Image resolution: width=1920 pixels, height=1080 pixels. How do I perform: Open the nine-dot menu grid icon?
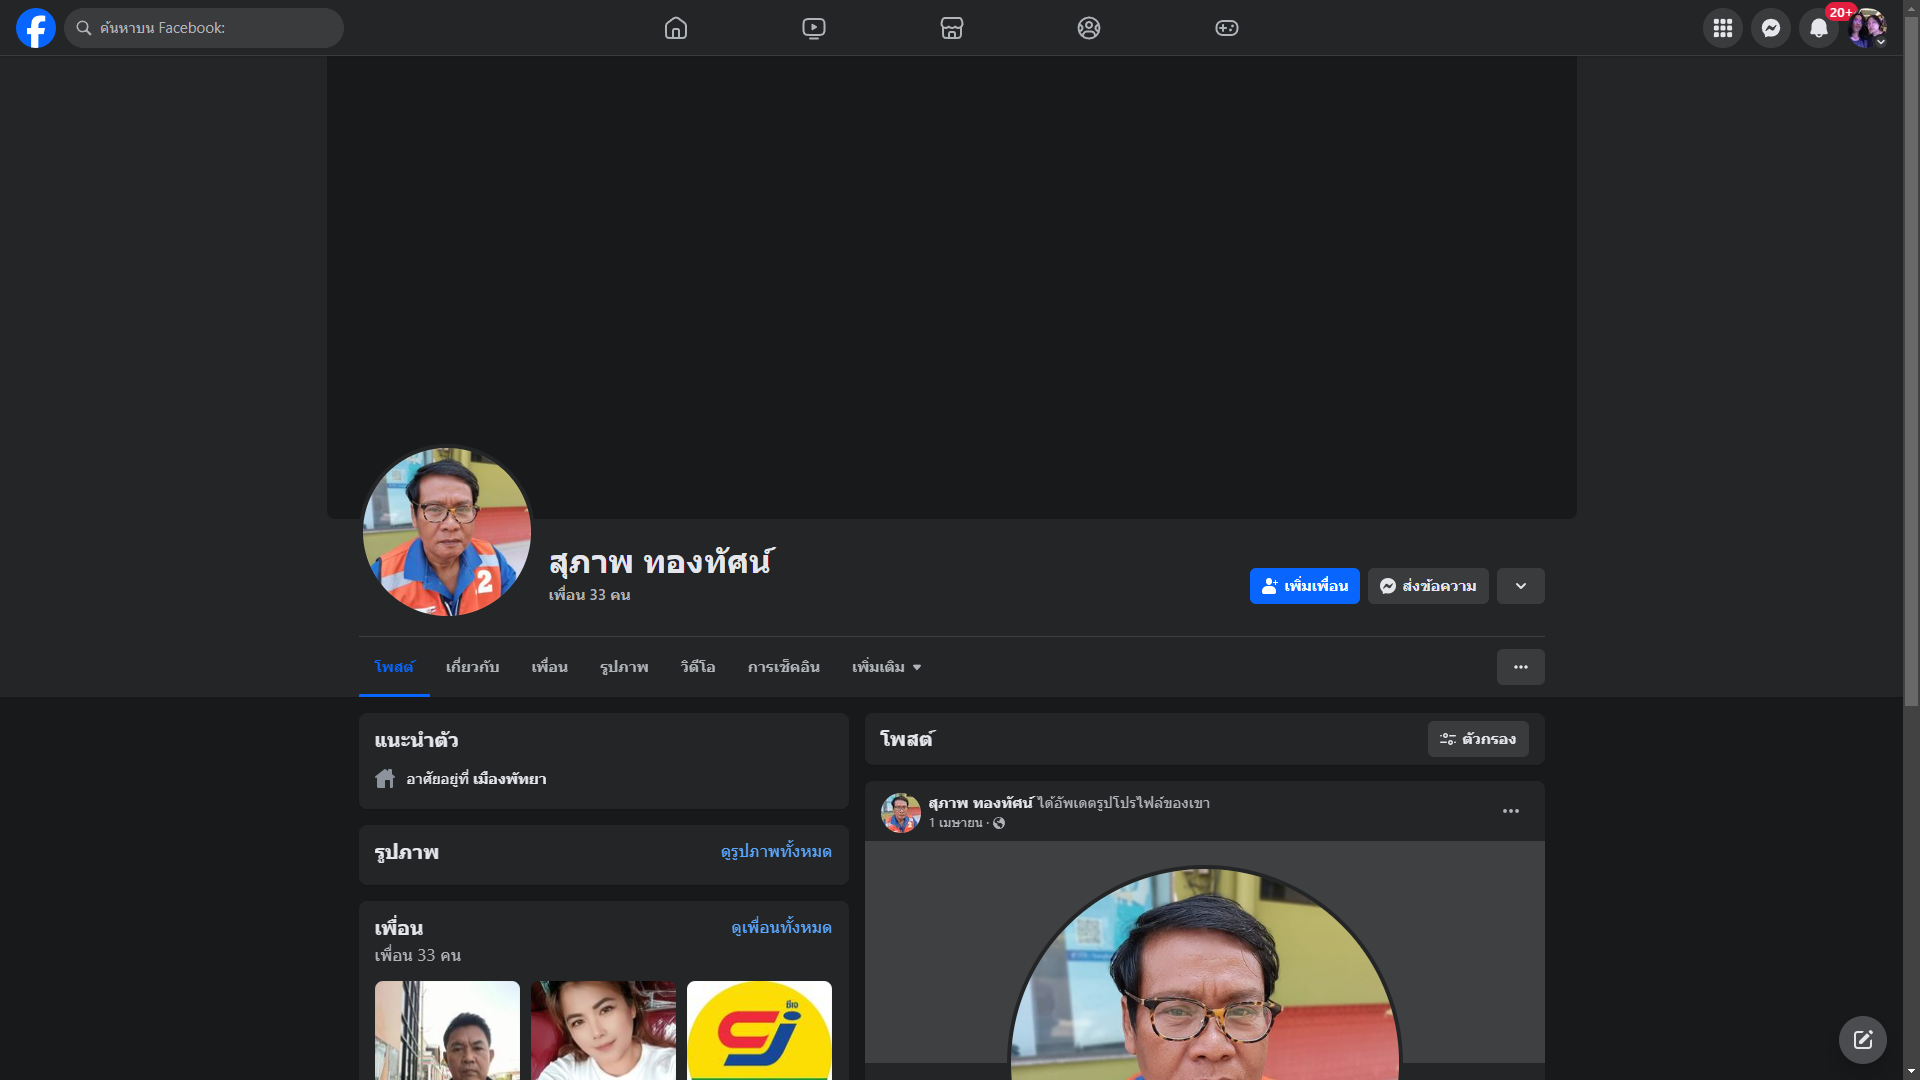(x=1723, y=28)
